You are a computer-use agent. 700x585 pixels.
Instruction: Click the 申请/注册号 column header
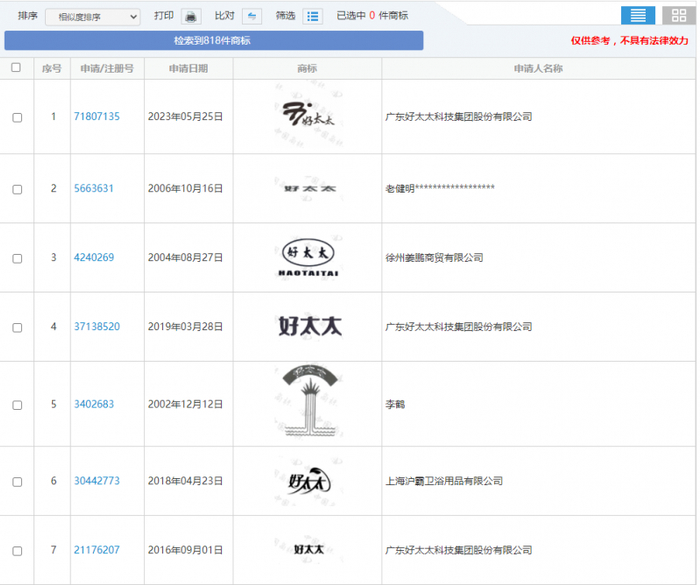tap(107, 69)
